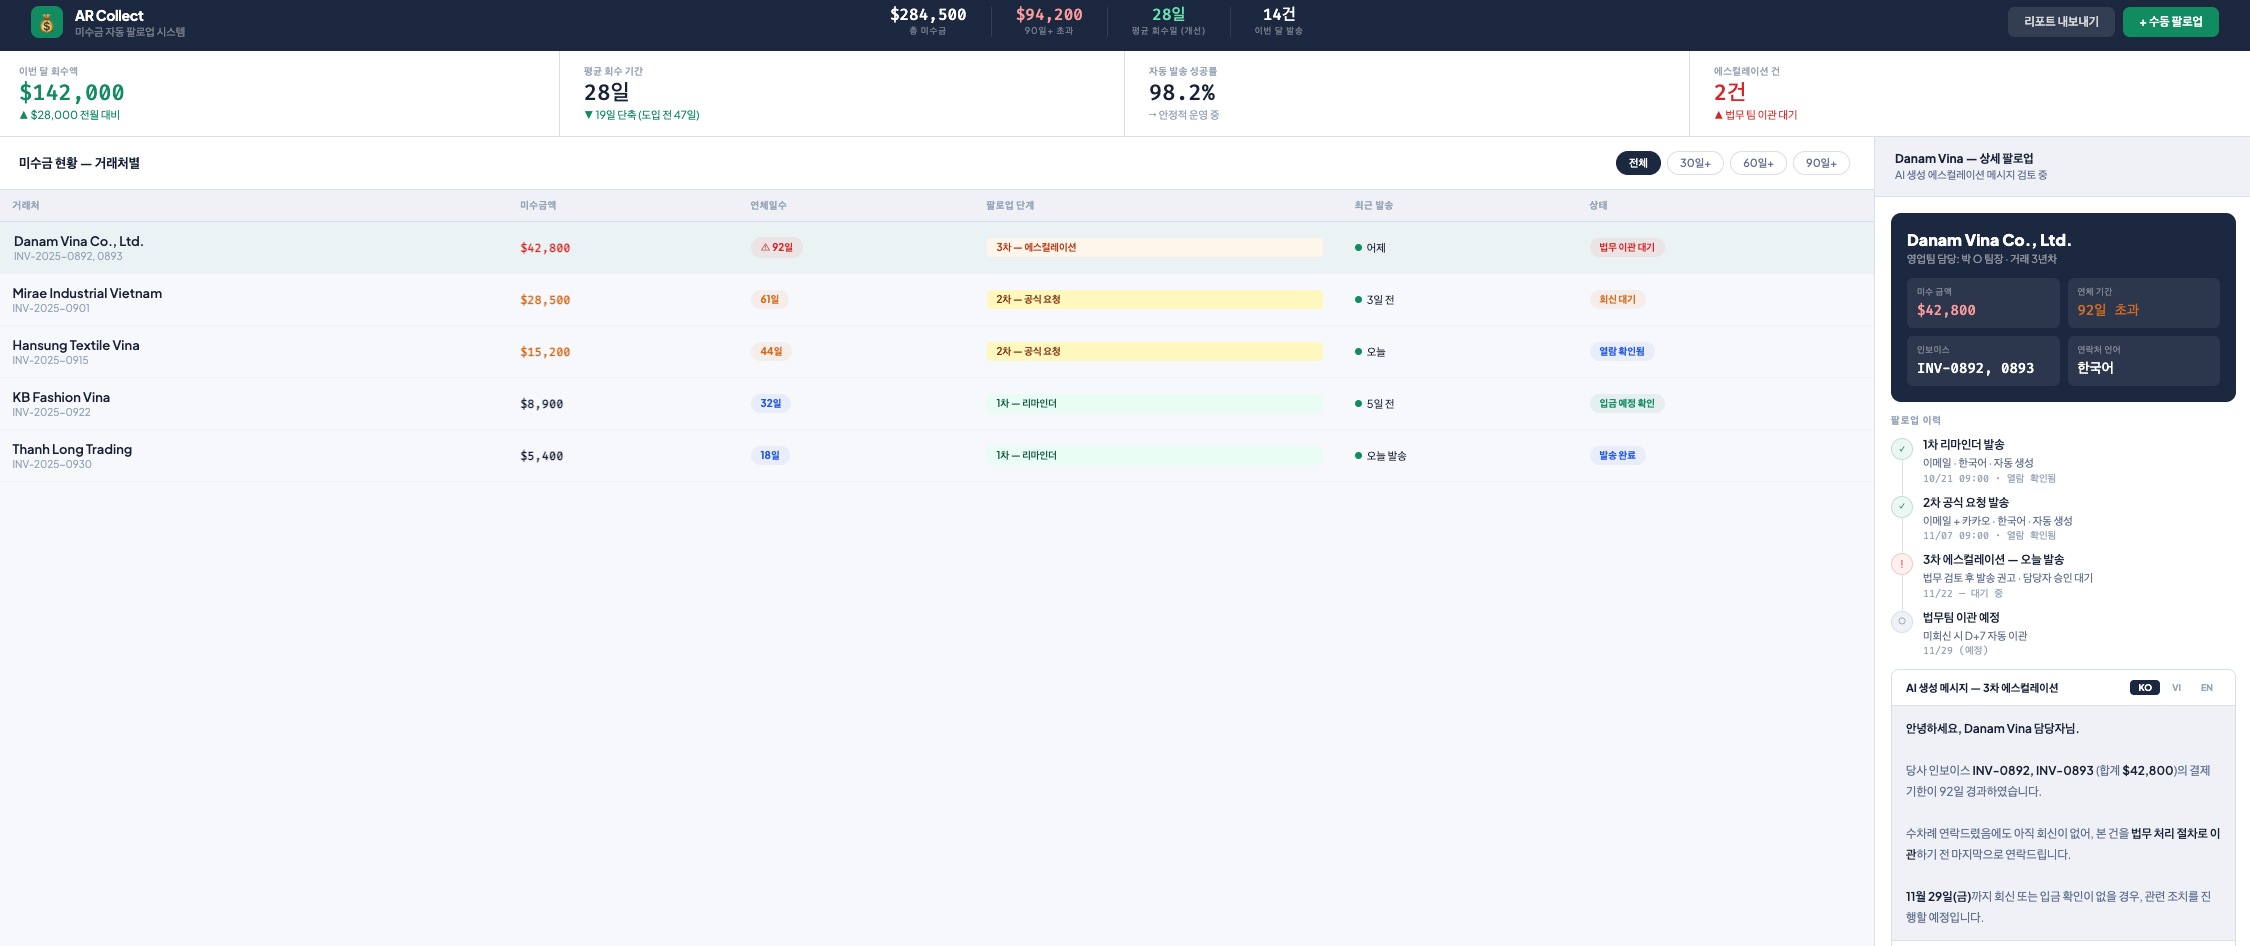Click the green sent-status dot beside 어제

(x=1356, y=247)
